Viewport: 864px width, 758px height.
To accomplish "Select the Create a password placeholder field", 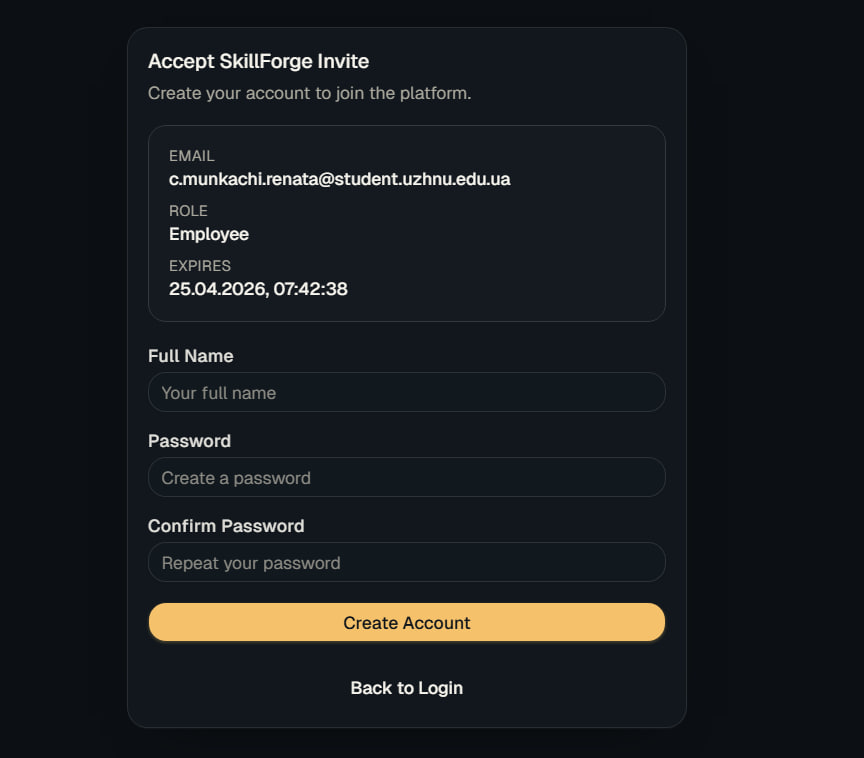I will pyautogui.click(x=234, y=477).
